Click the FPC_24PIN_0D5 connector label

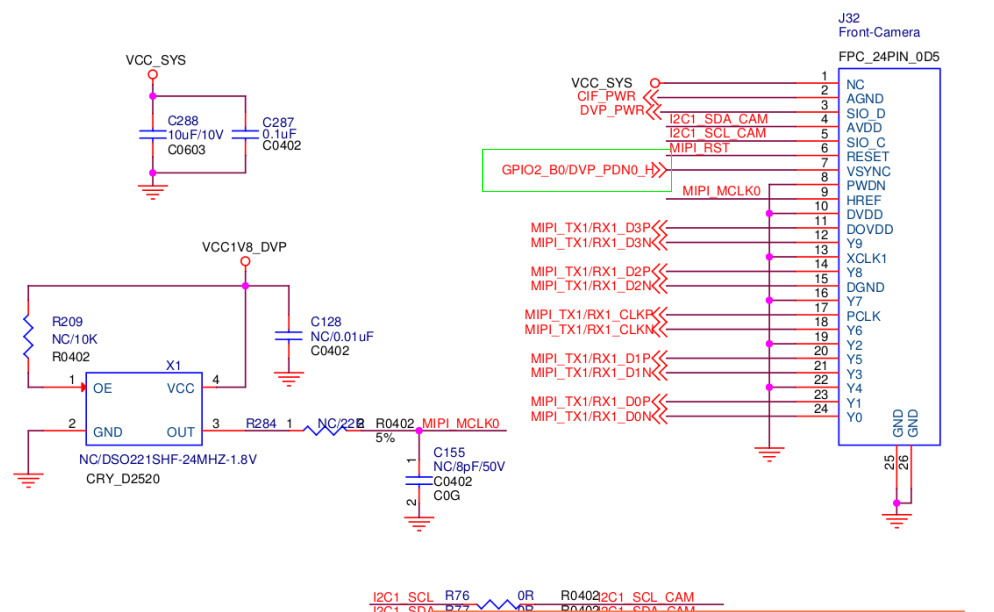click(x=889, y=56)
